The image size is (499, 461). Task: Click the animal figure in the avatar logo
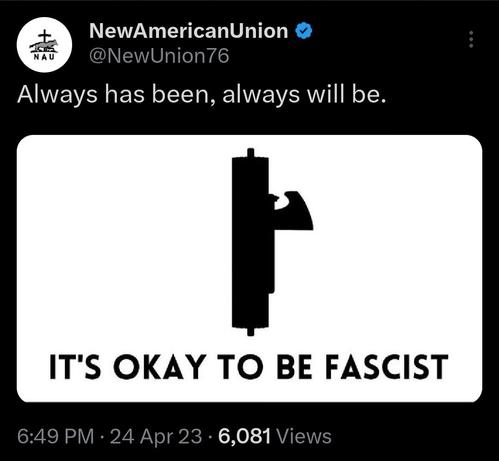pos(44,47)
